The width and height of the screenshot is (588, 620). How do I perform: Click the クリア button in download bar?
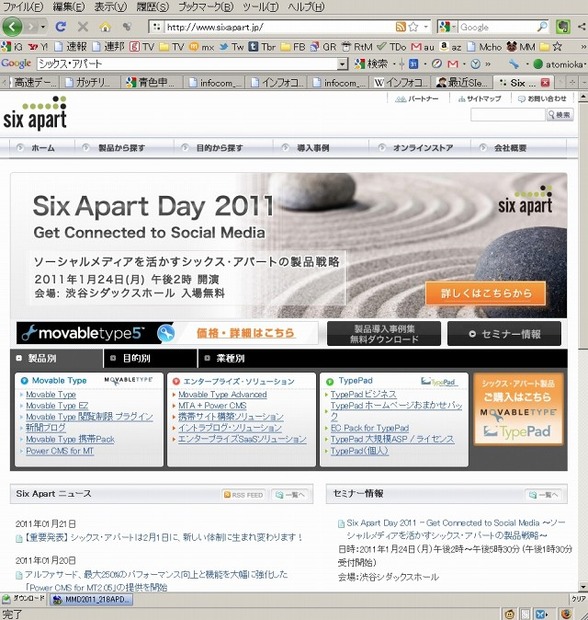[579, 599]
